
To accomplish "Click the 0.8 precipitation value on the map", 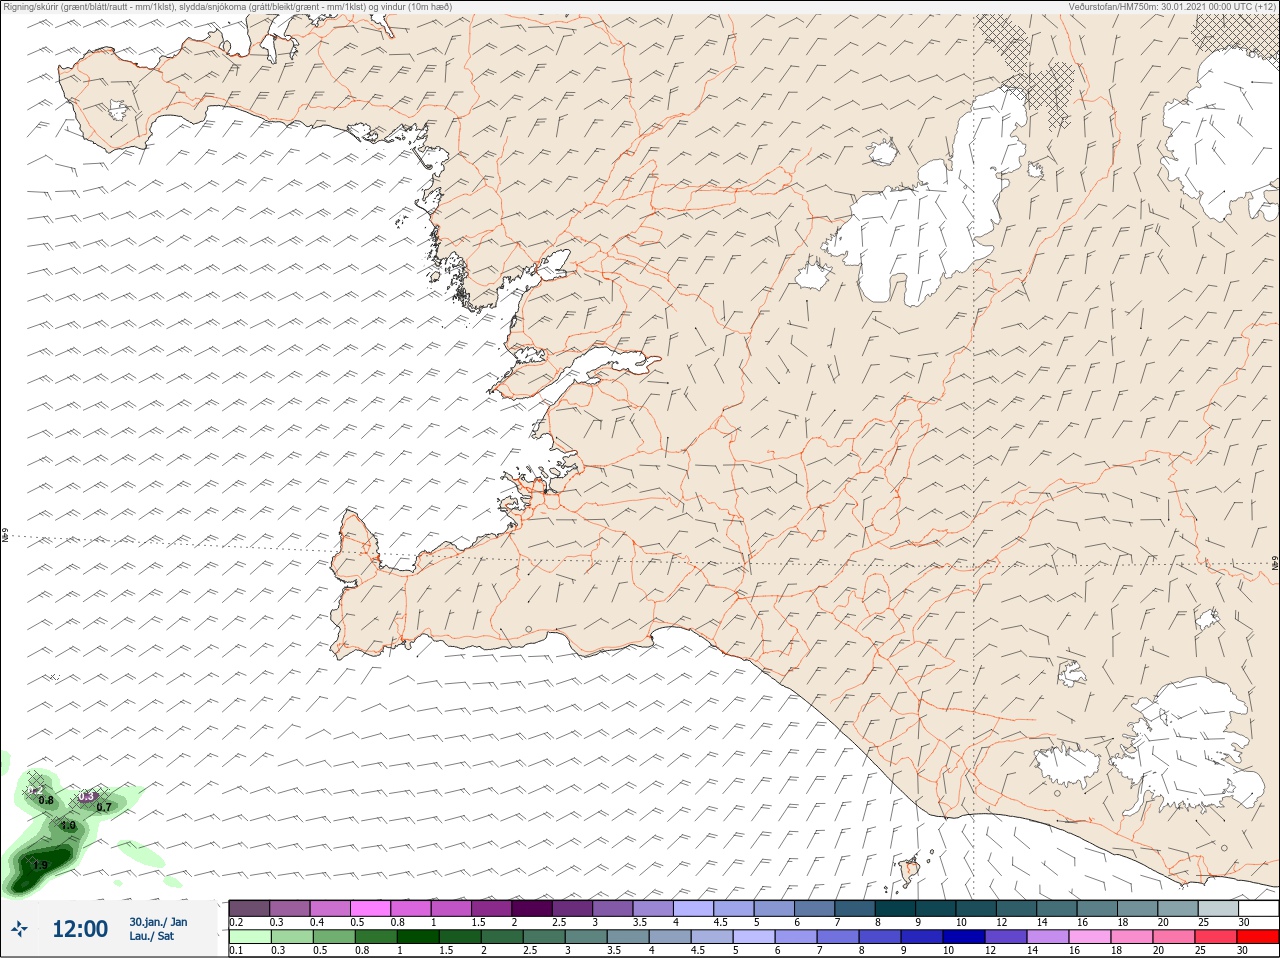I will click(46, 800).
